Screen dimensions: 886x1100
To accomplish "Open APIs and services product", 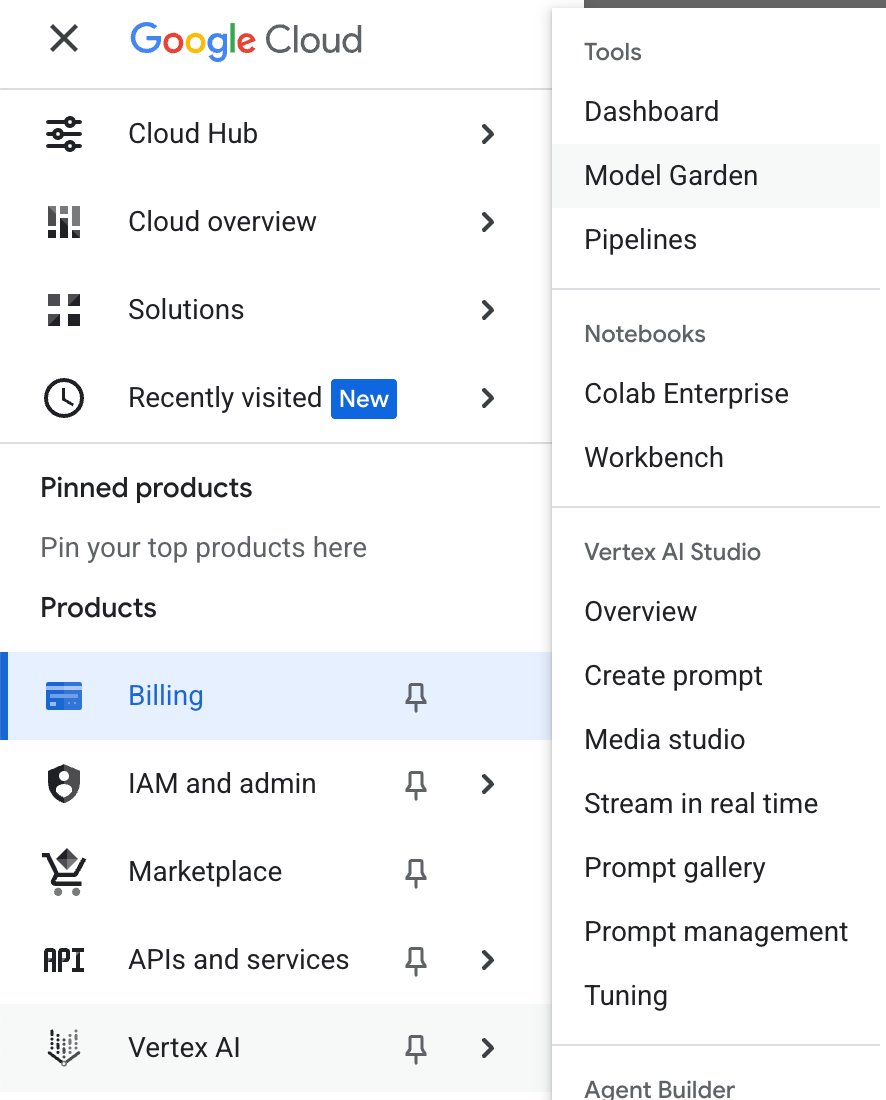I will 276,960.
